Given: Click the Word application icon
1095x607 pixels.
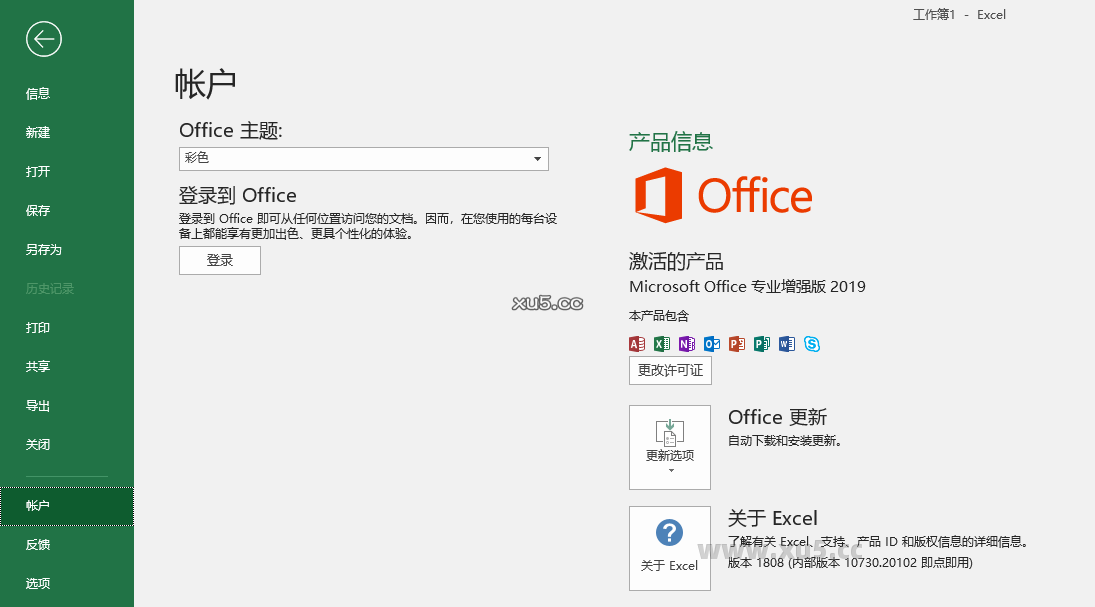Looking at the screenshot, I should tap(787, 344).
